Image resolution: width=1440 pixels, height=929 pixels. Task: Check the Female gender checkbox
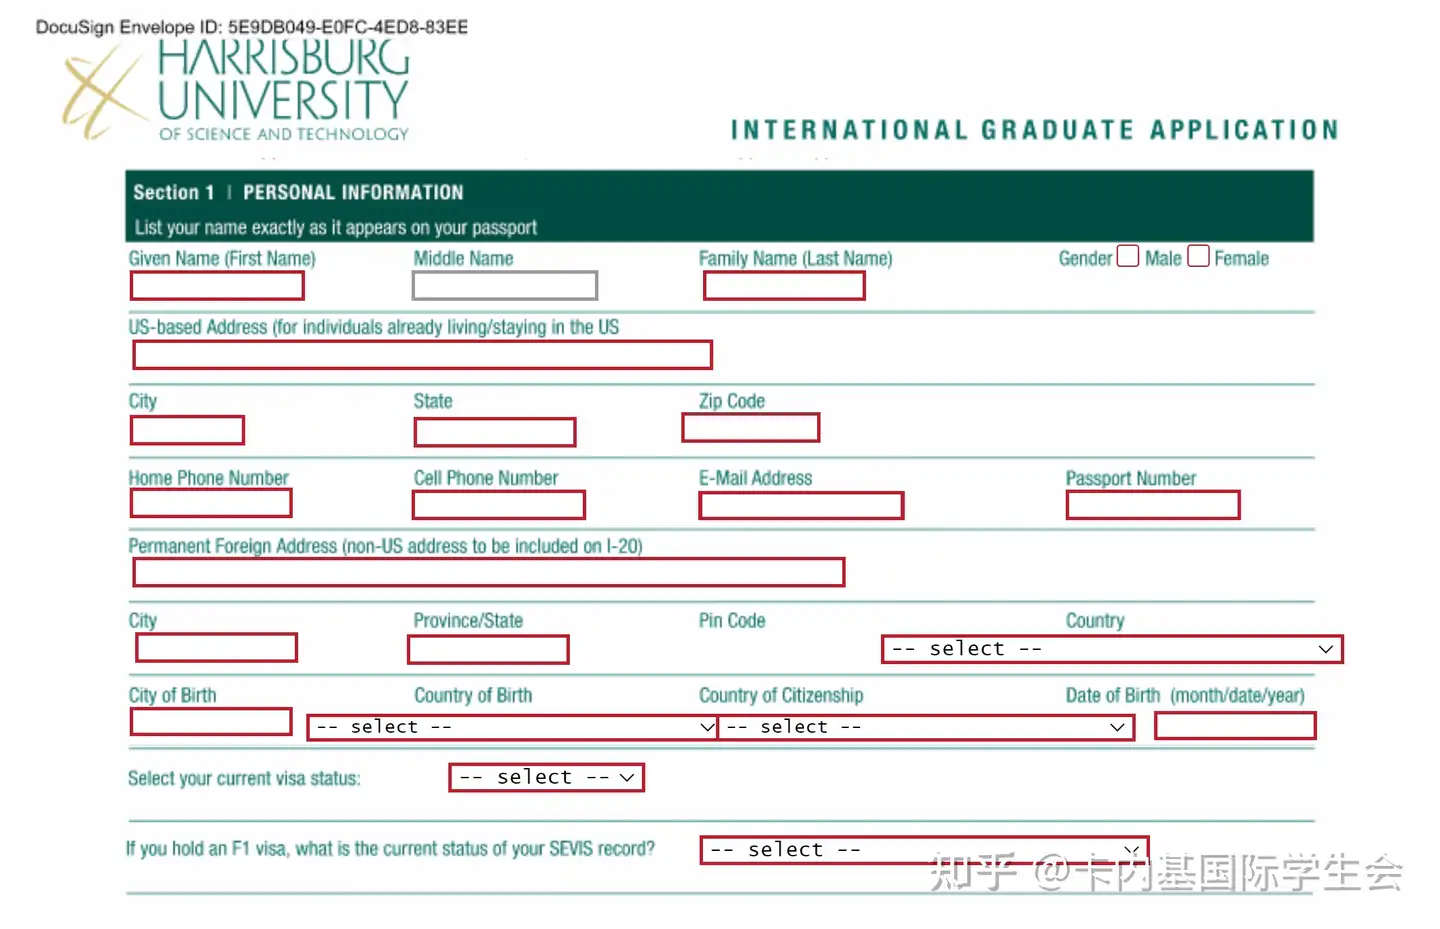(1199, 256)
